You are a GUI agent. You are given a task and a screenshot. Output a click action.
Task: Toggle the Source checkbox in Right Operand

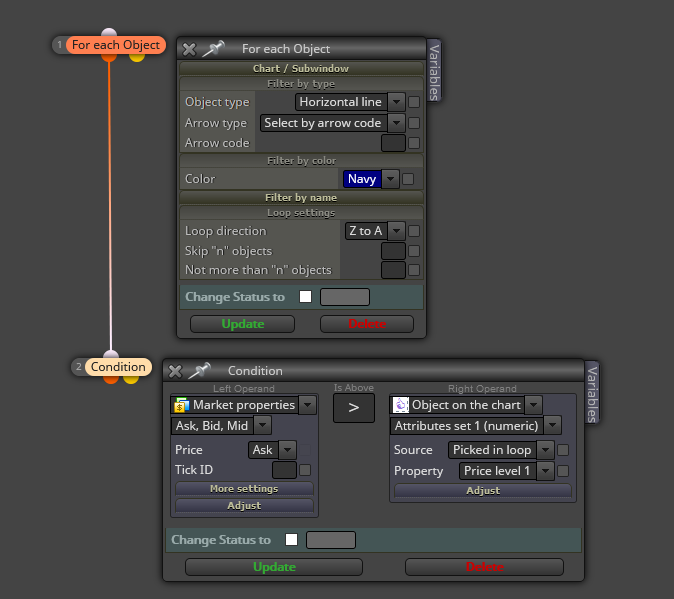563,450
